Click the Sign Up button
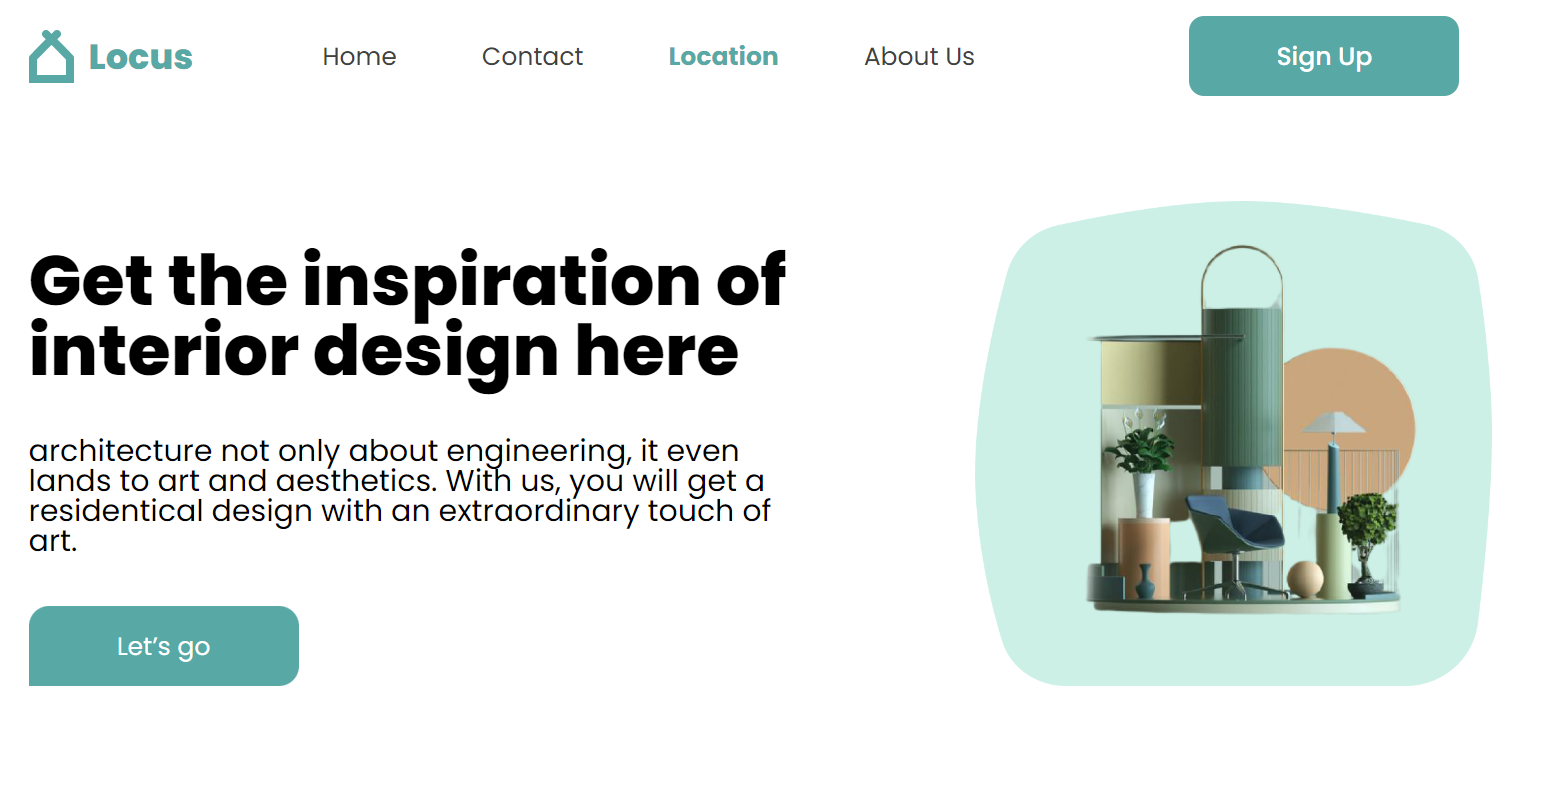Image resolution: width=1547 pixels, height=799 pixels. tap(1323, 56)
